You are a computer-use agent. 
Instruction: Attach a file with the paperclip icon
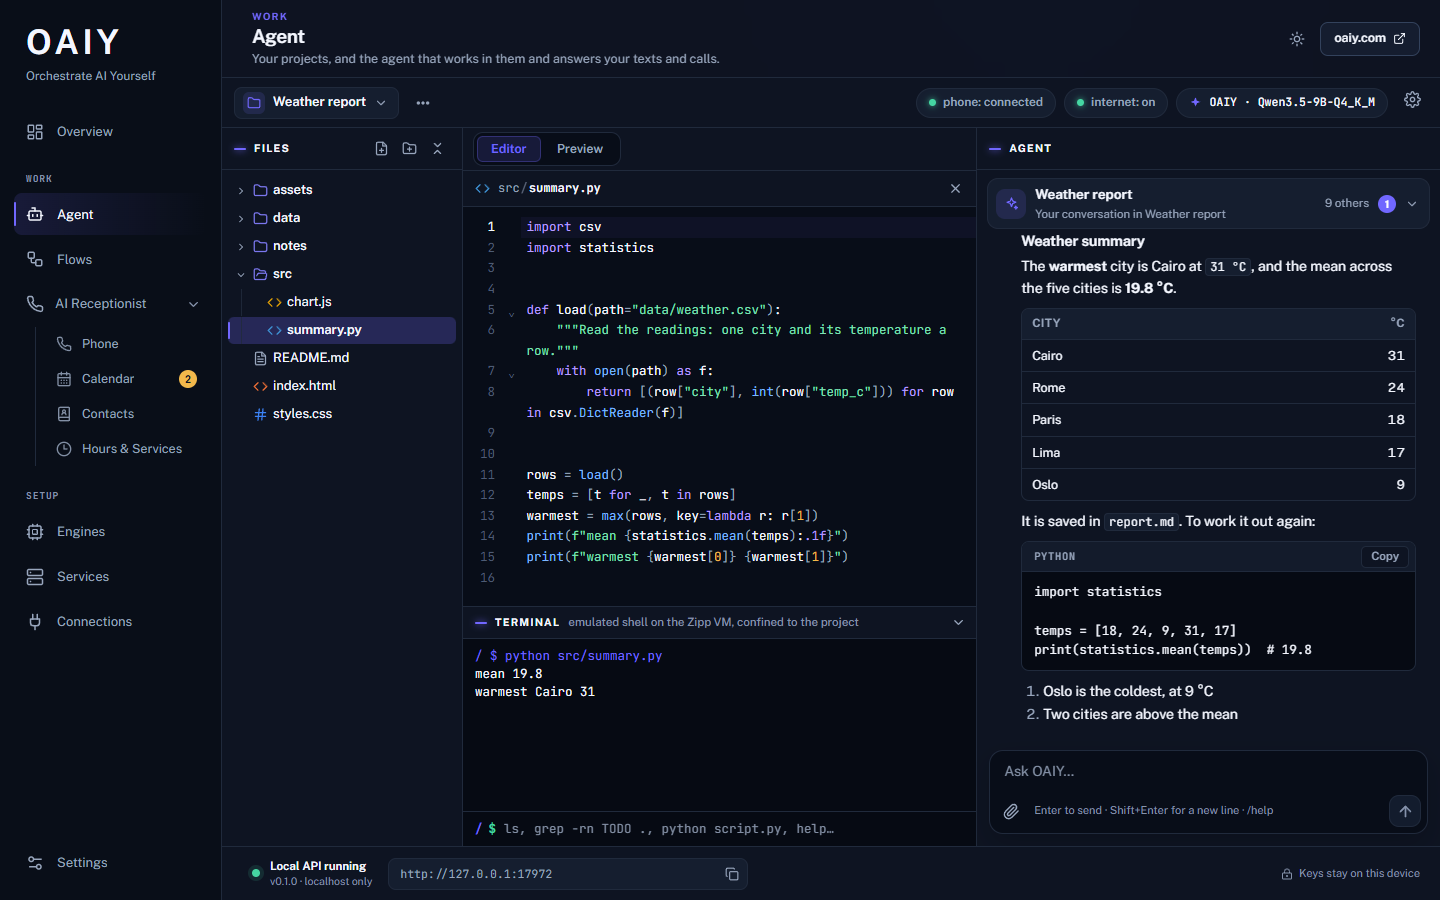click(x=1011, y=811)
